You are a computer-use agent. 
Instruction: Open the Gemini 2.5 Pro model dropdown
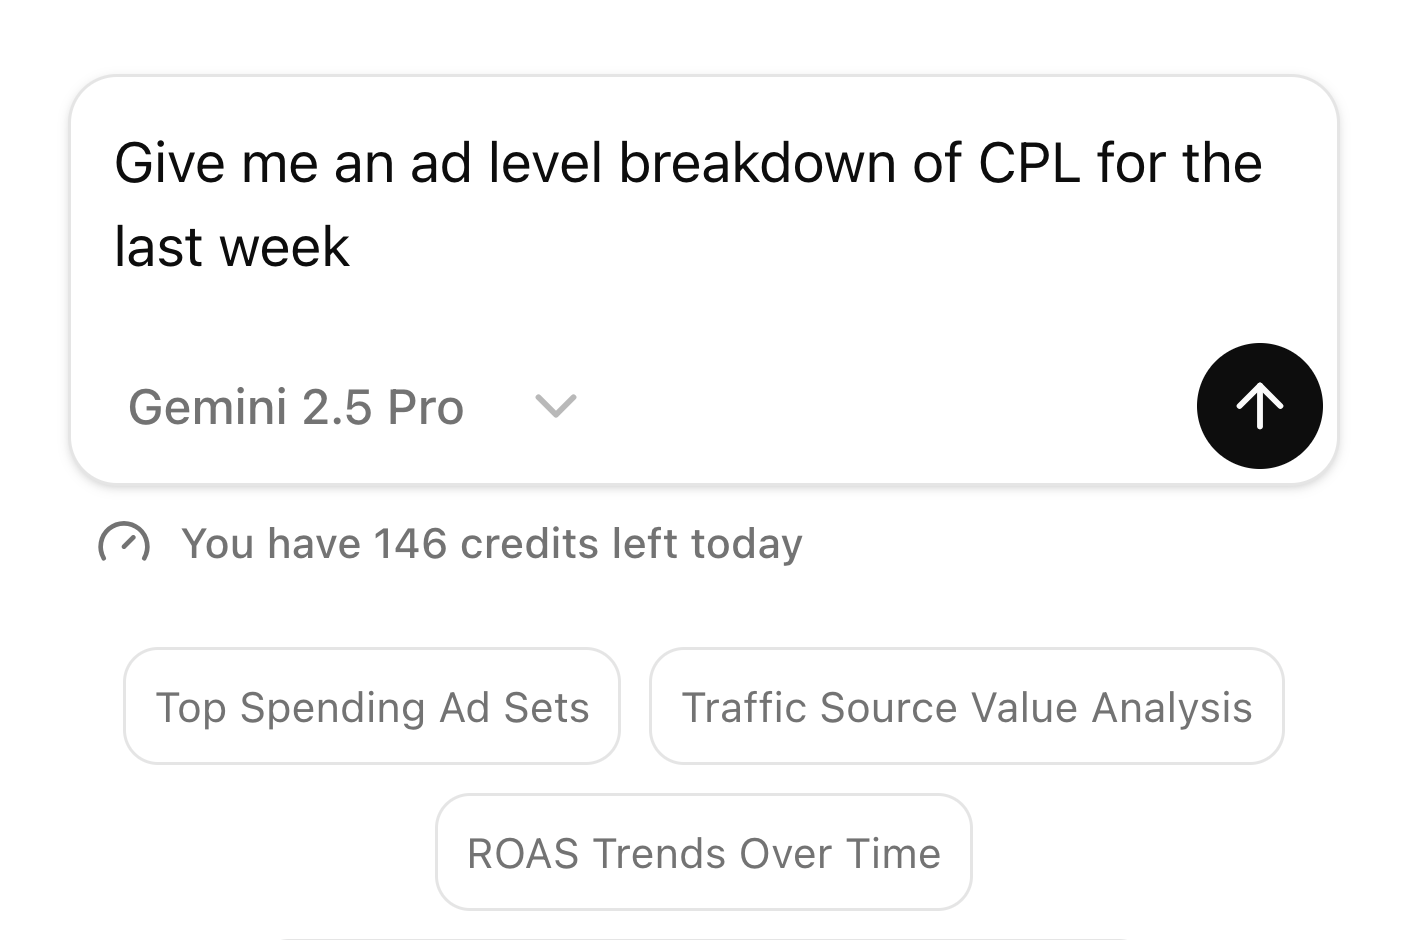(x=296, y=407)
